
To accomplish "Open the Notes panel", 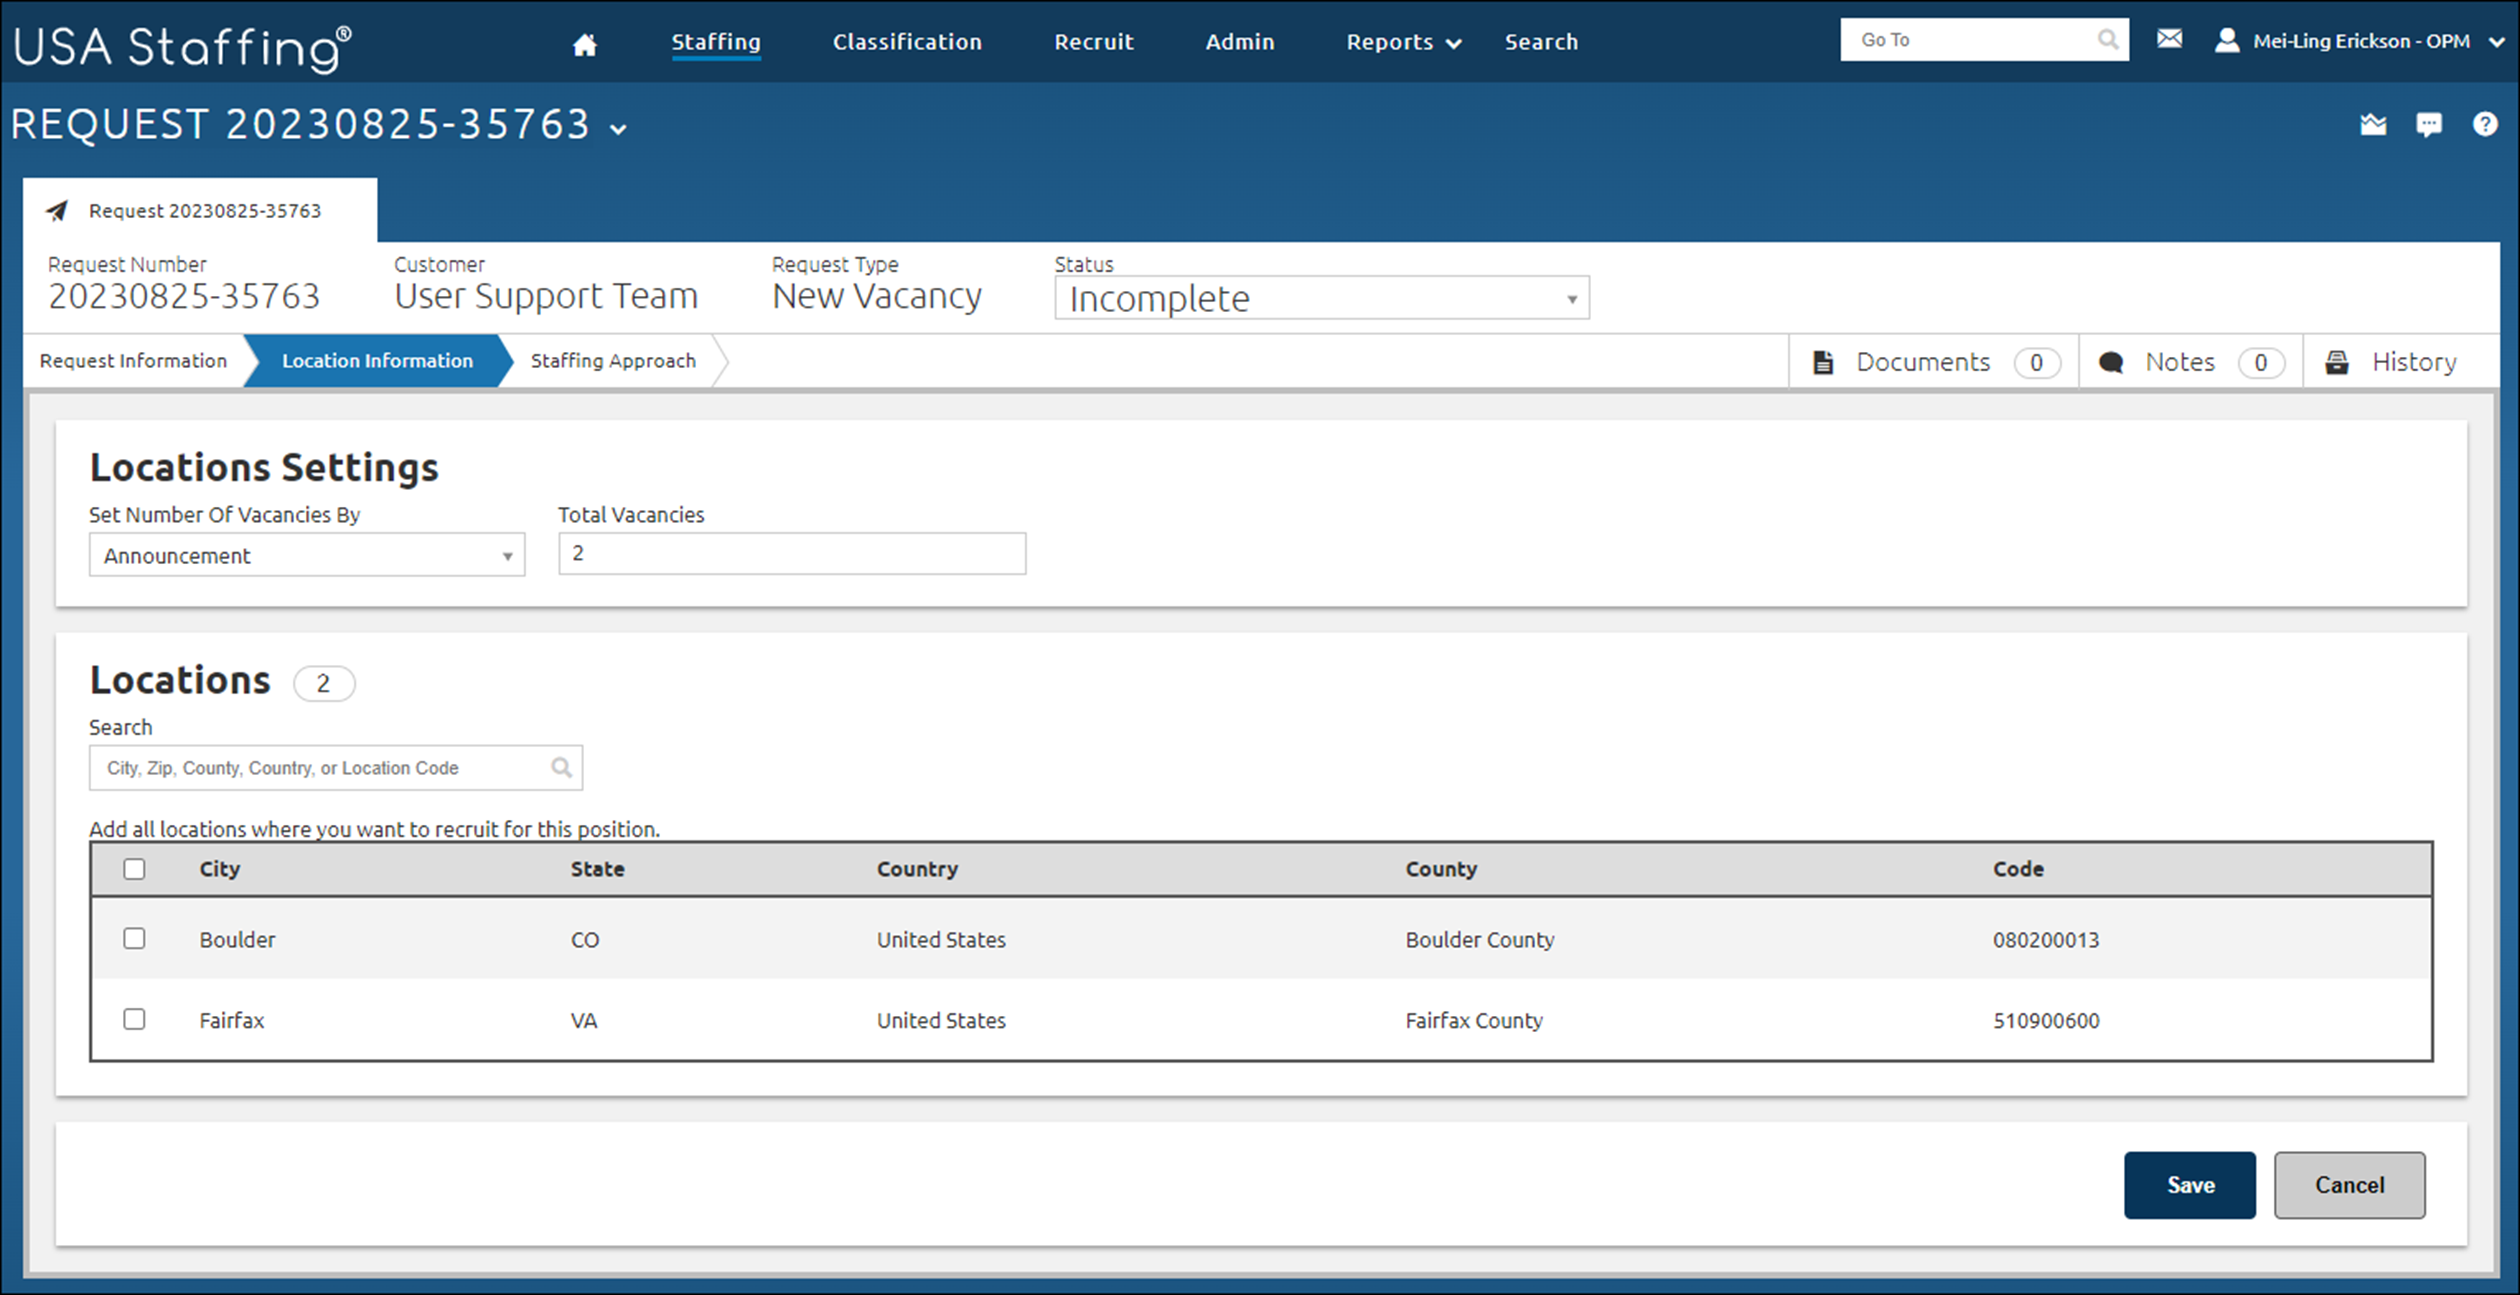I will click(2191, 362).
